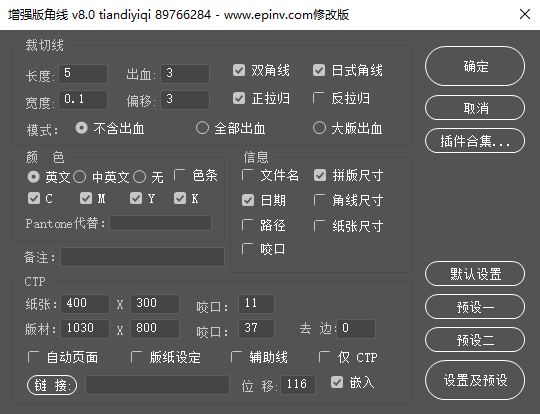Click the 备注 remarks input field
This screenshot has height=414, width=540.
[143, 257]
